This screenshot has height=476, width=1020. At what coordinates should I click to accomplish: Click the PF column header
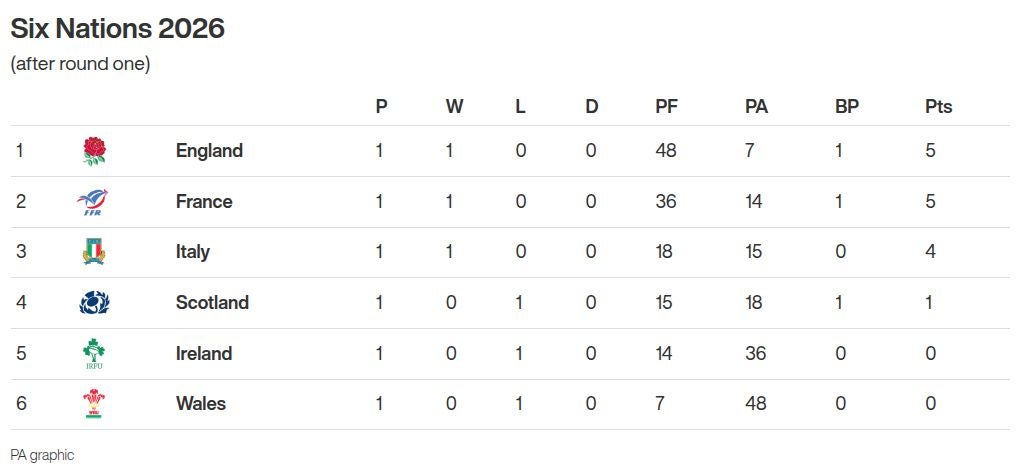(x=666, y=107)
